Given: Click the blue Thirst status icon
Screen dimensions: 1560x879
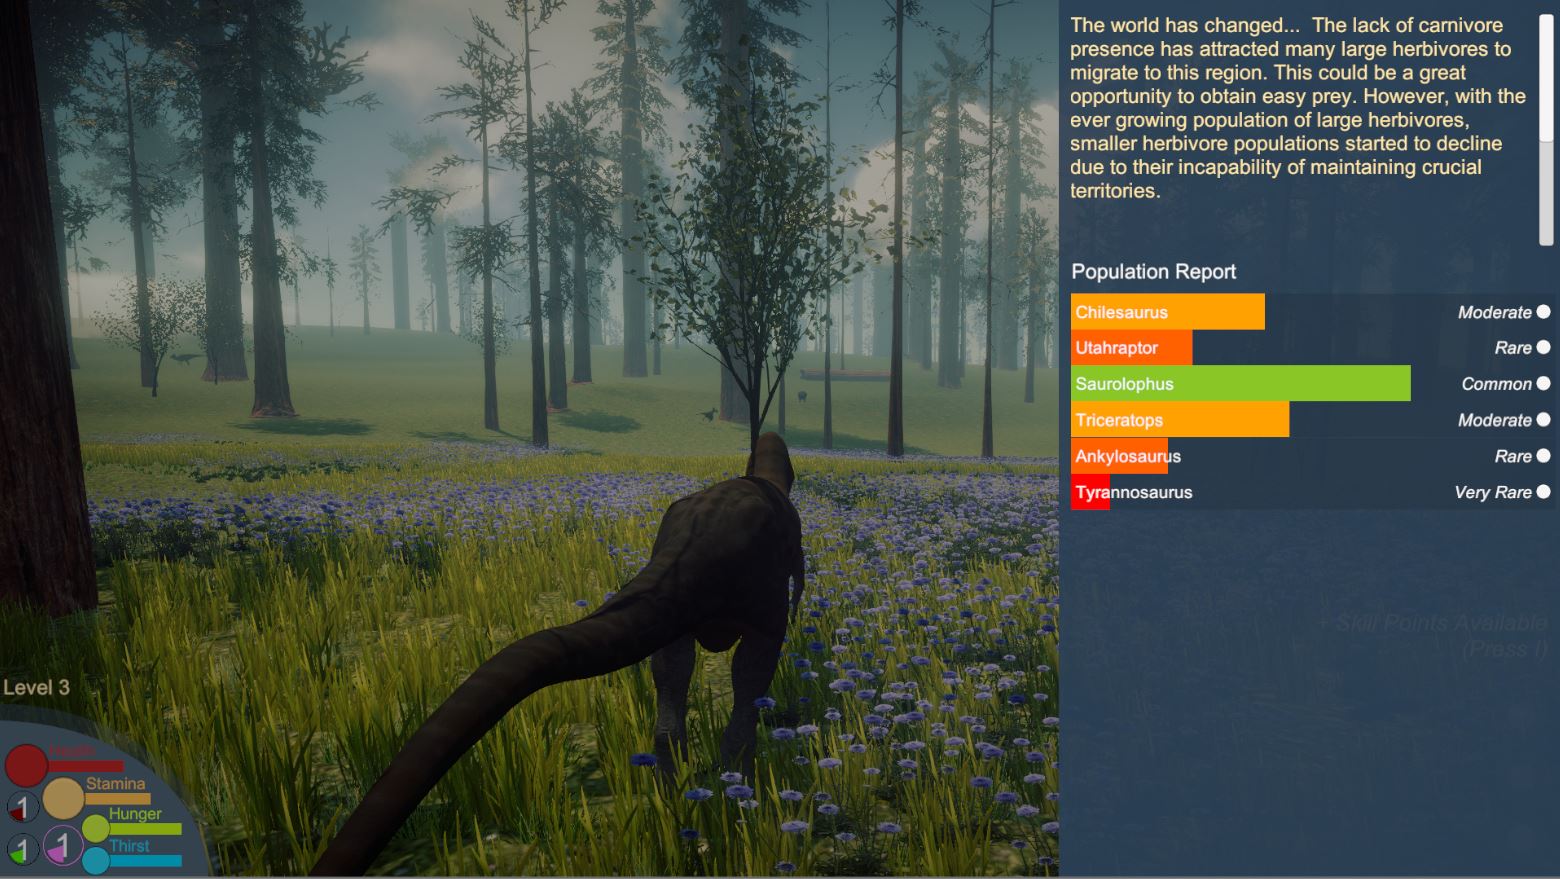Looking at the screenshot, I should [95, 860].
